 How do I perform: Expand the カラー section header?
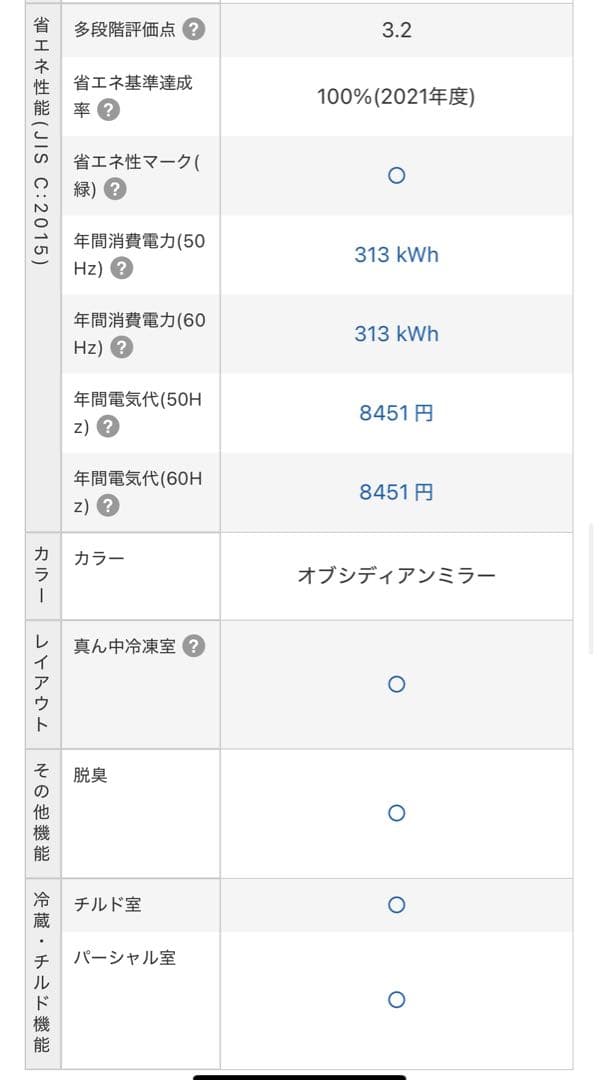(41, 576)
